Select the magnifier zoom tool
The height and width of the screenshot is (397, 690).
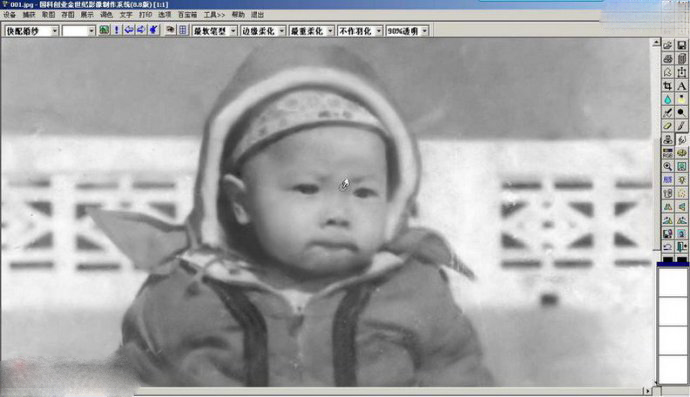668,166
